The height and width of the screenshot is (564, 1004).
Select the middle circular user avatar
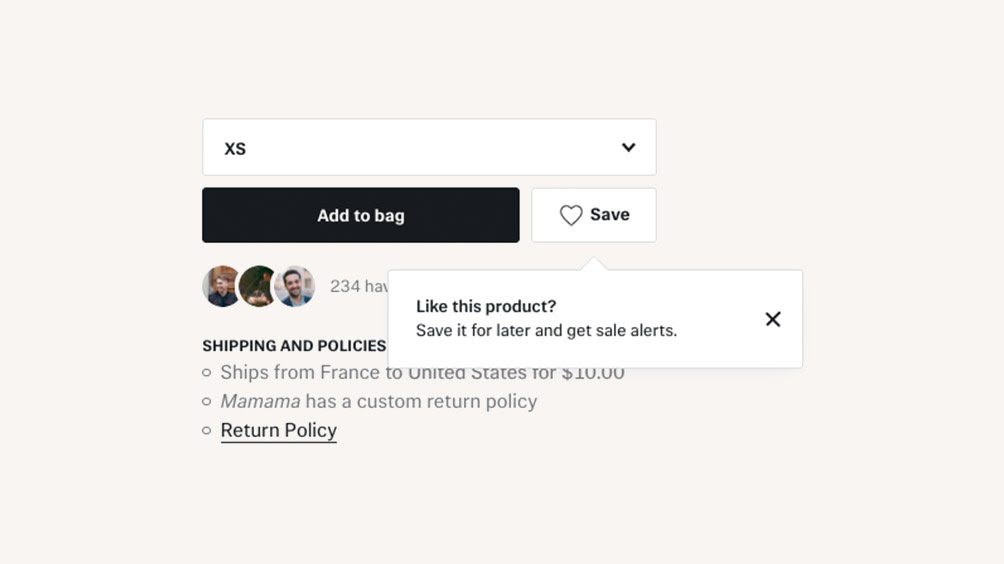point(258,286)
